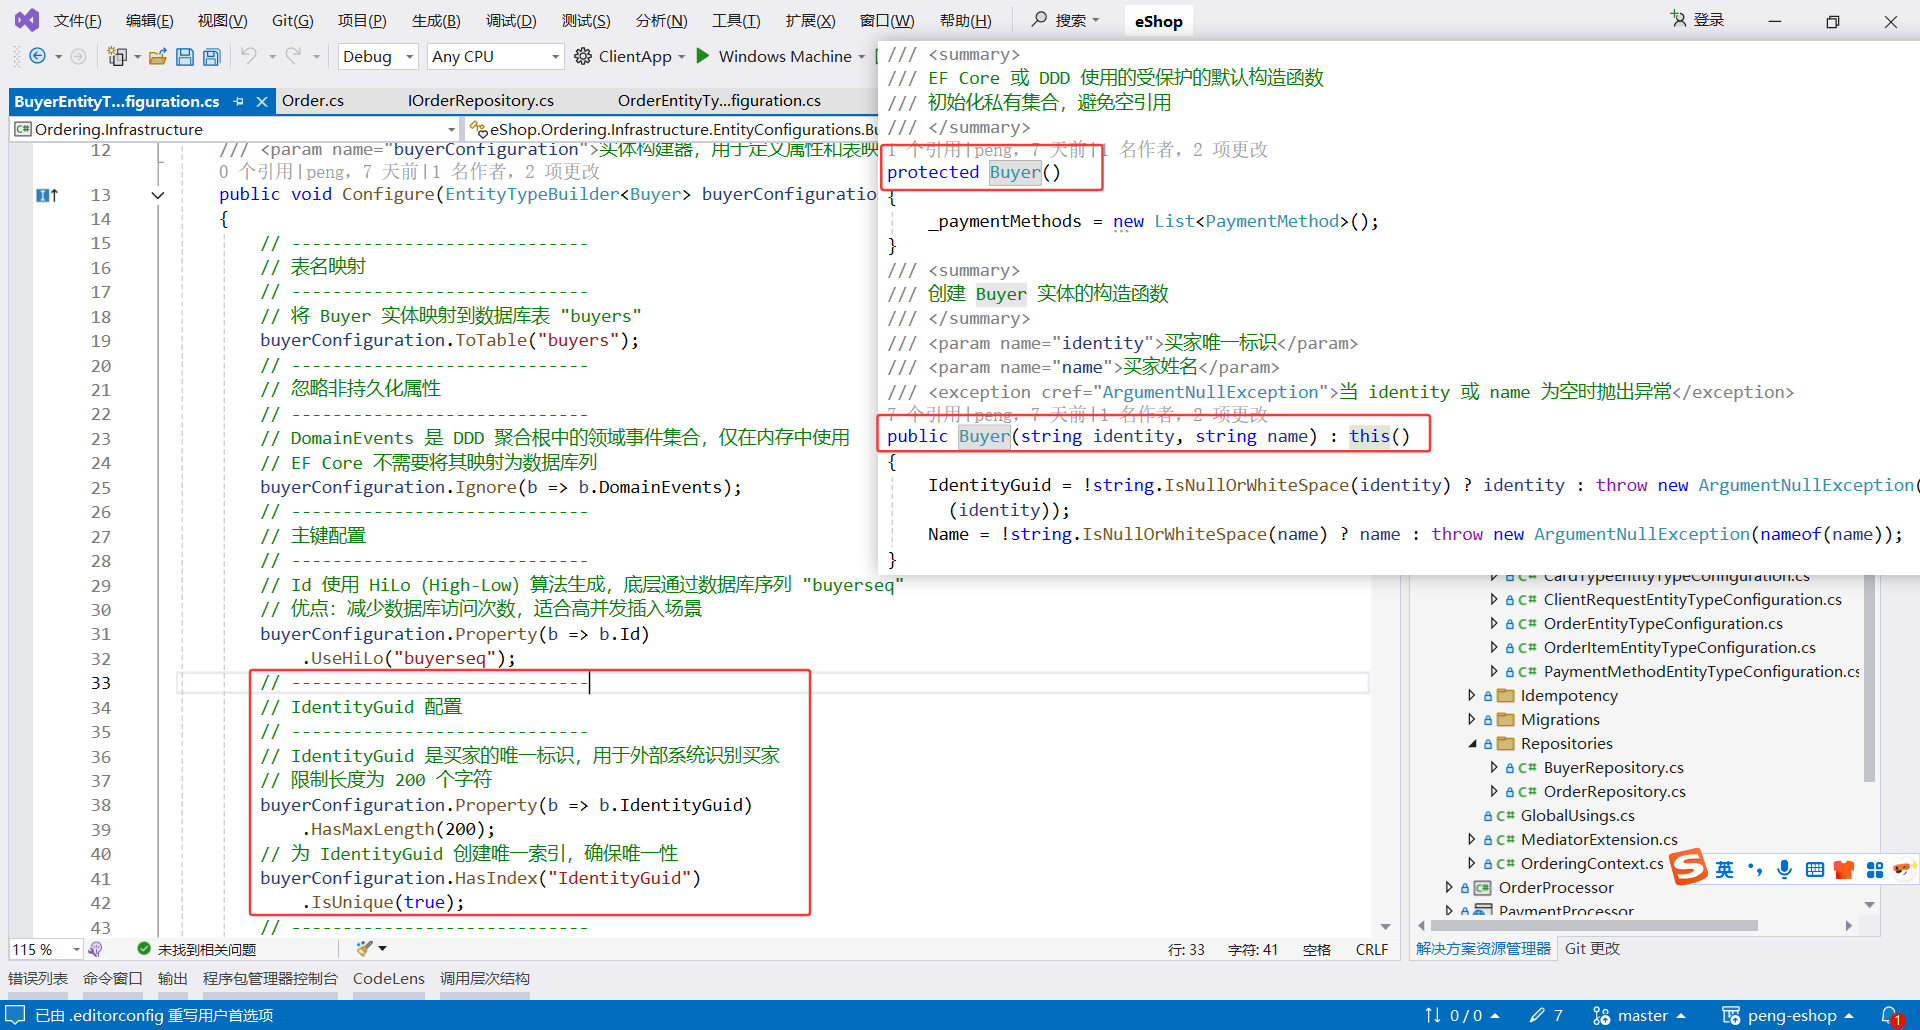Screen dimensions: 1920x1030
Task: Pin the BuyerEntityTypeConfiguration tab
Action: (239, 101)
